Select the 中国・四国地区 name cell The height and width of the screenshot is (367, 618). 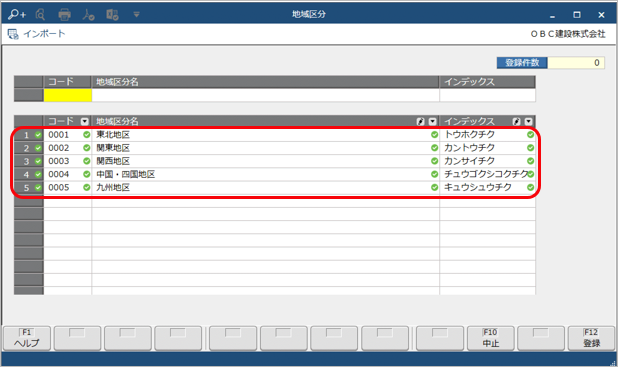click(x=265, y=174)
